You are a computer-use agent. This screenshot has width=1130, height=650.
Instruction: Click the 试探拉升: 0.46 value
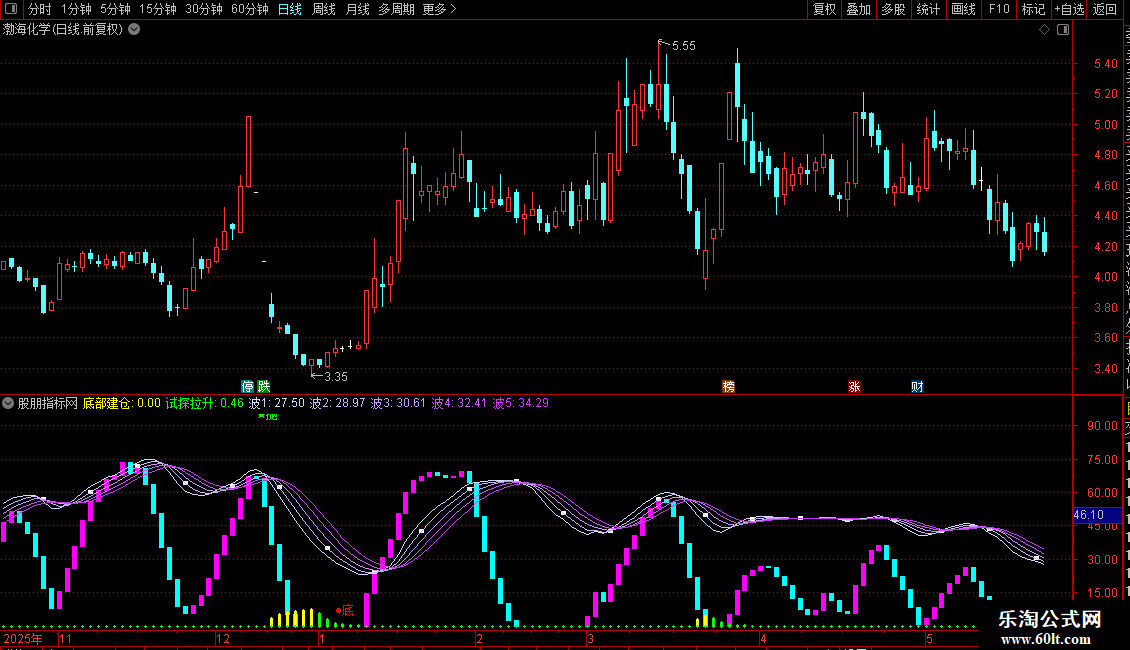point(205,404)
